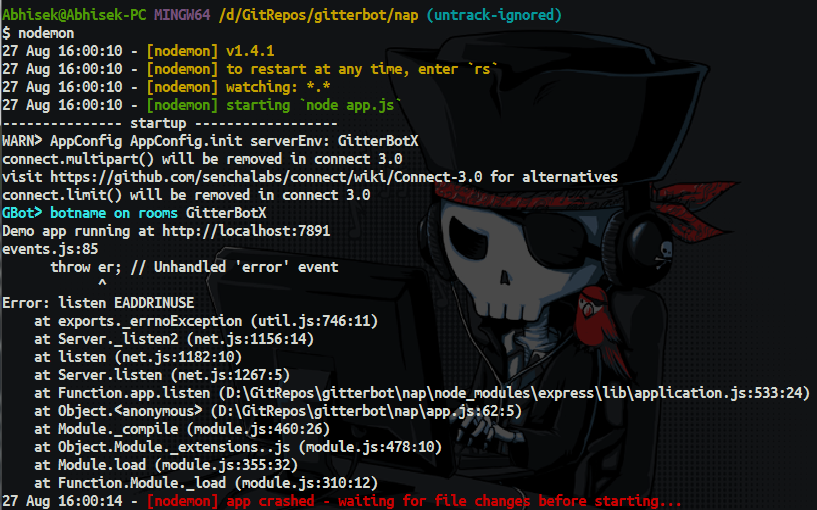Click the '----- startup -----' separator line
The width and height of the screenshot is (817, 510).
[170, 123]
